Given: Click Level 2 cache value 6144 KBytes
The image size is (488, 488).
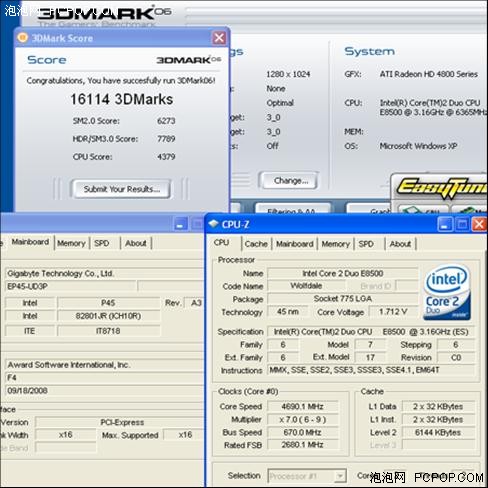Looking at the screenshot, I should pyautogui.click(x=438, y=432).
